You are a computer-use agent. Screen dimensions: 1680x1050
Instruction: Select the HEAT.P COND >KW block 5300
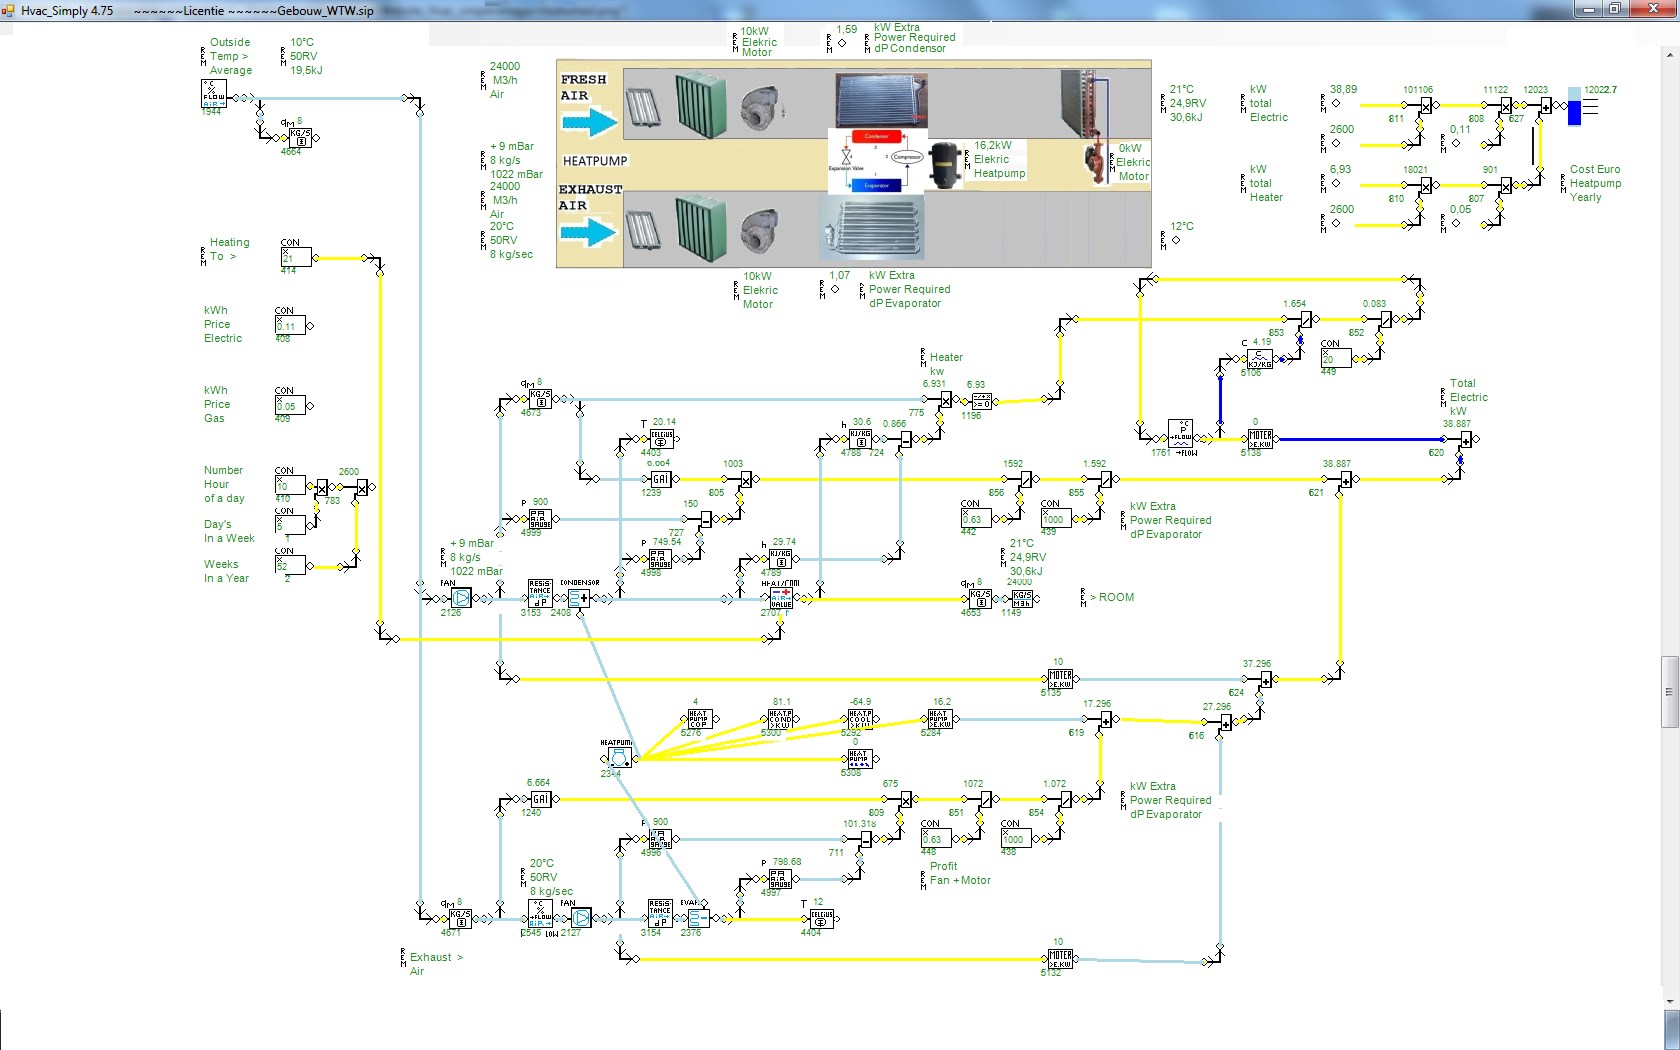(780, 719)
